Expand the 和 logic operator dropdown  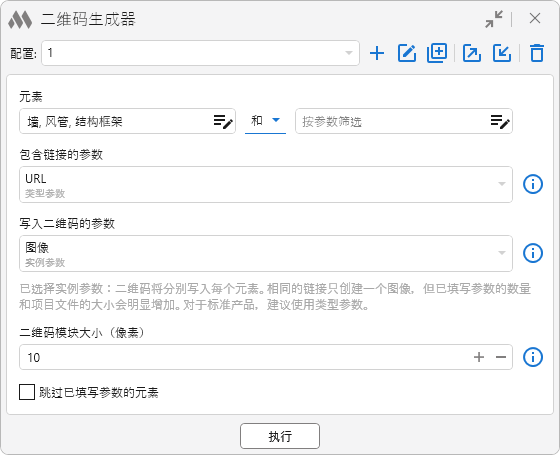coord(265,121)
